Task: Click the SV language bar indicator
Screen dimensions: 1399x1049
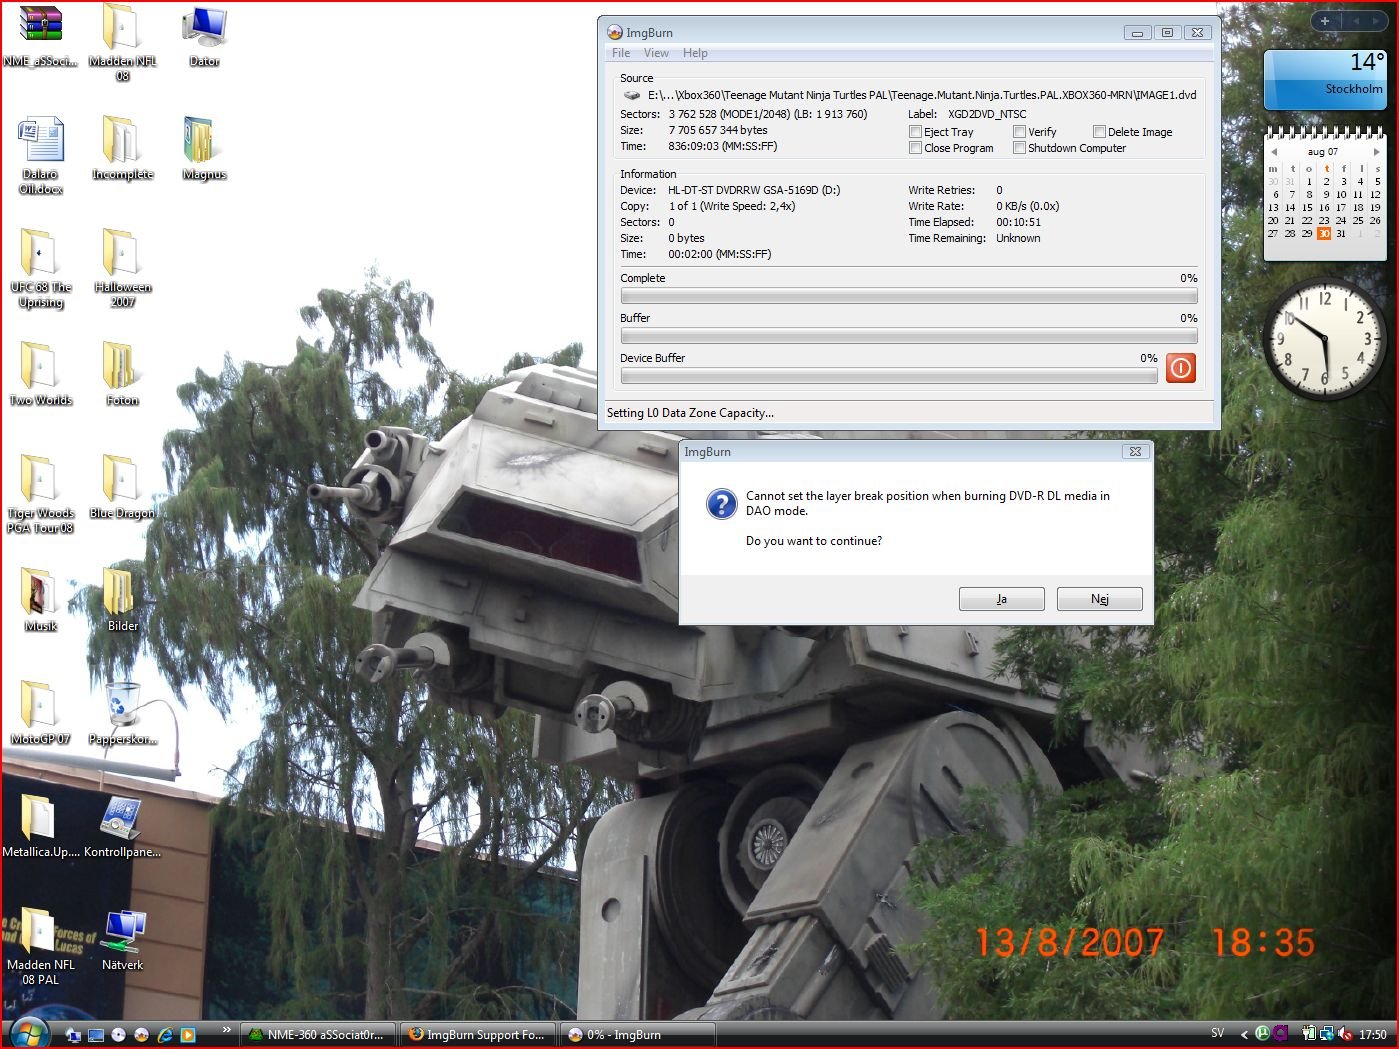Action: pyautogui.click(x=1217, y=1033)
